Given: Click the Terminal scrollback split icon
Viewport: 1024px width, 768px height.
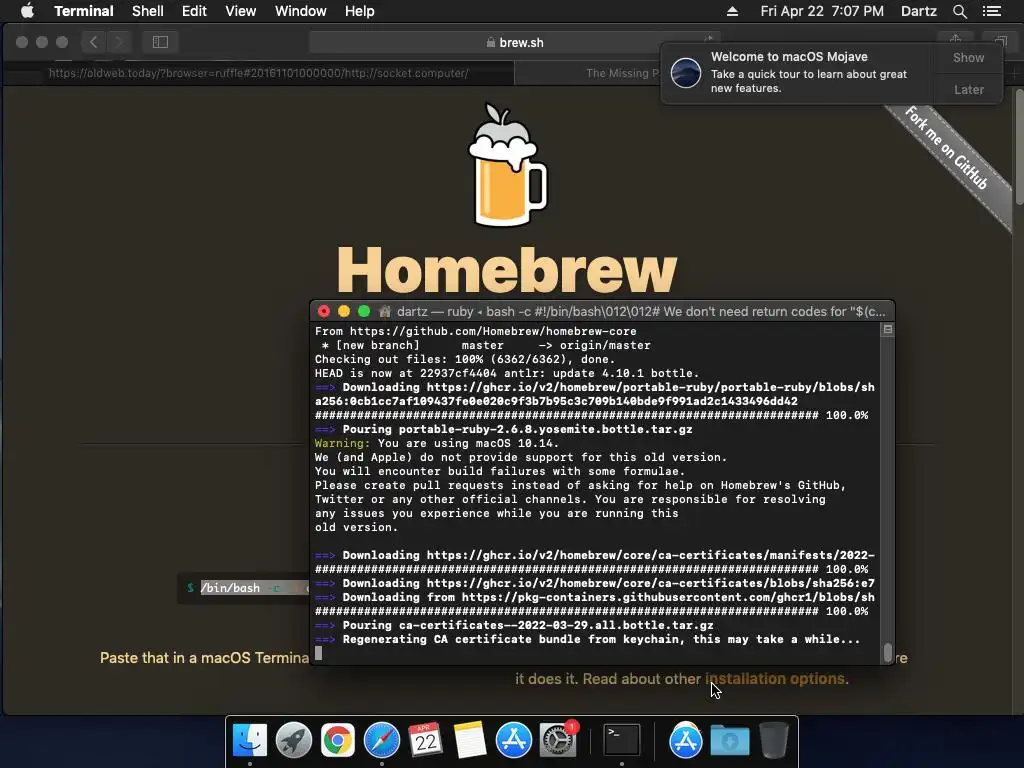Looking at the screenshot, I should [888, 330].
